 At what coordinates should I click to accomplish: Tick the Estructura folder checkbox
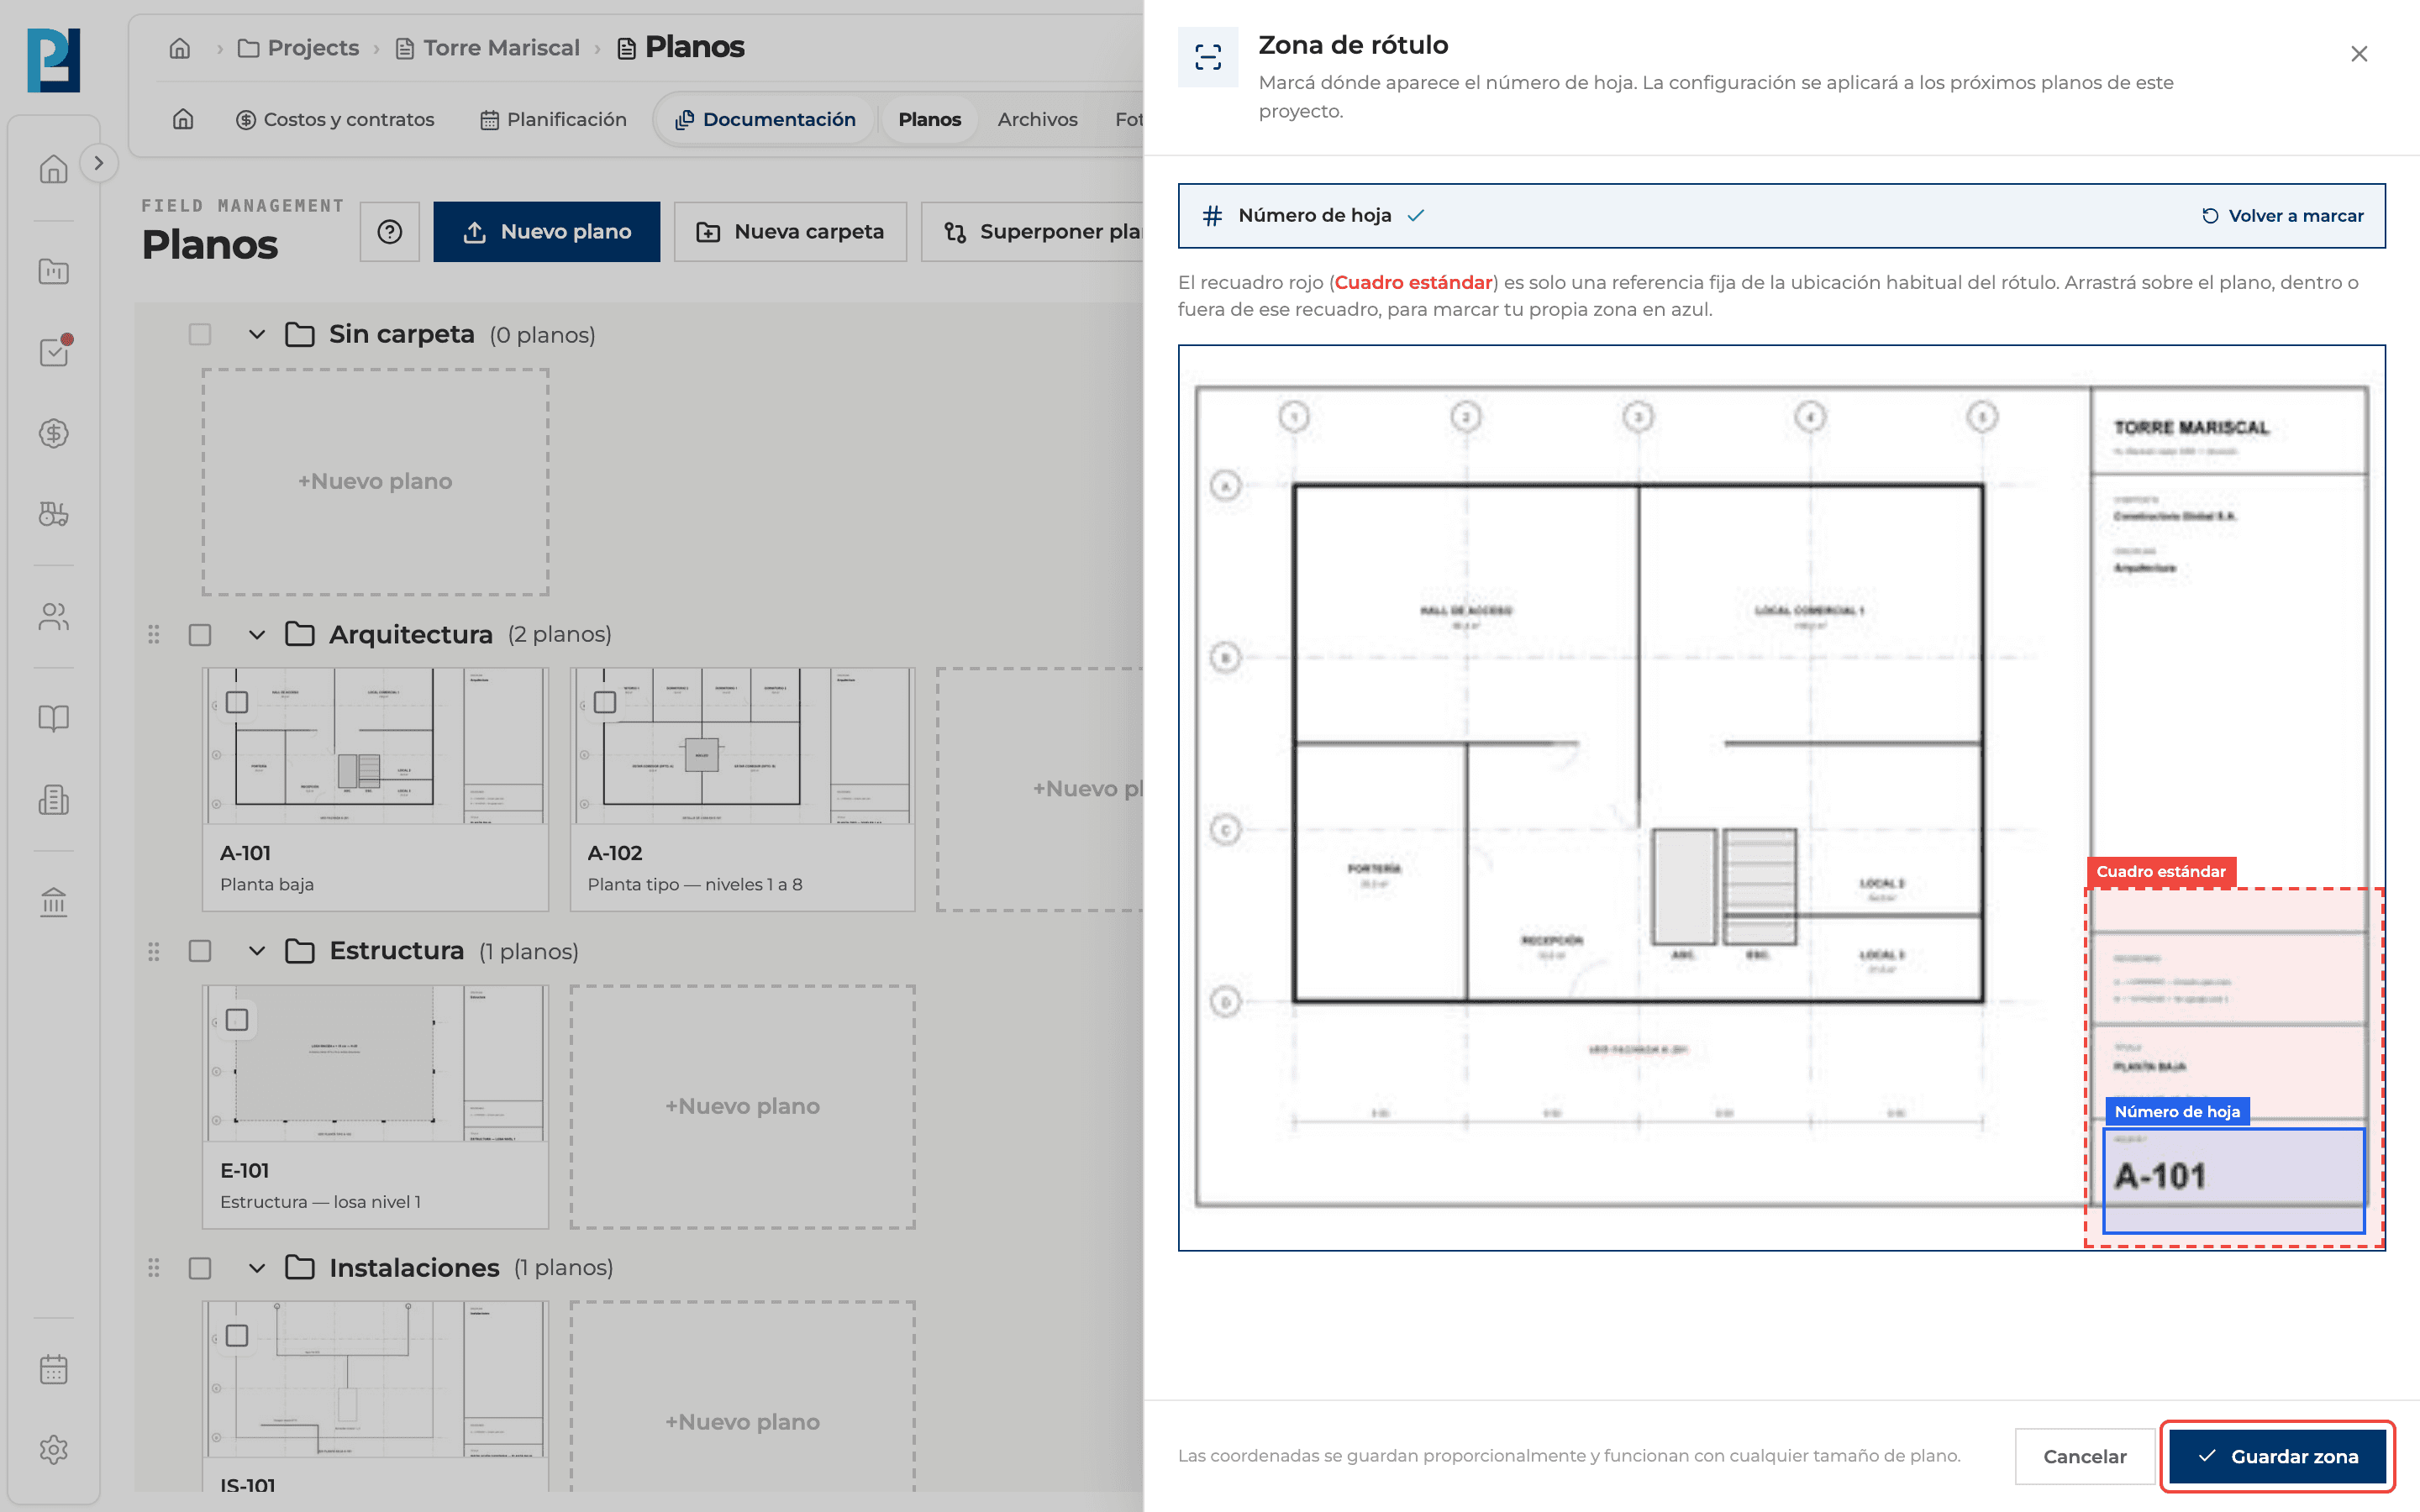(200, 951)
